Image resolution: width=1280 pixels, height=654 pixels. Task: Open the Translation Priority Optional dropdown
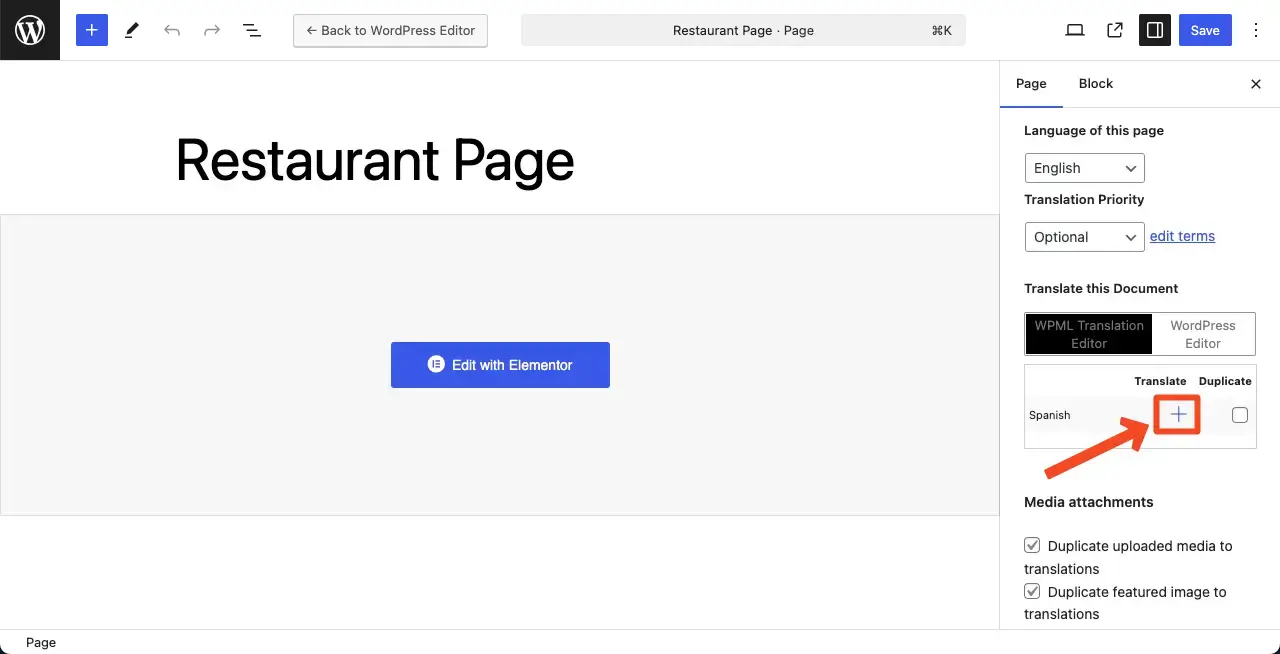coord(1085,237)
